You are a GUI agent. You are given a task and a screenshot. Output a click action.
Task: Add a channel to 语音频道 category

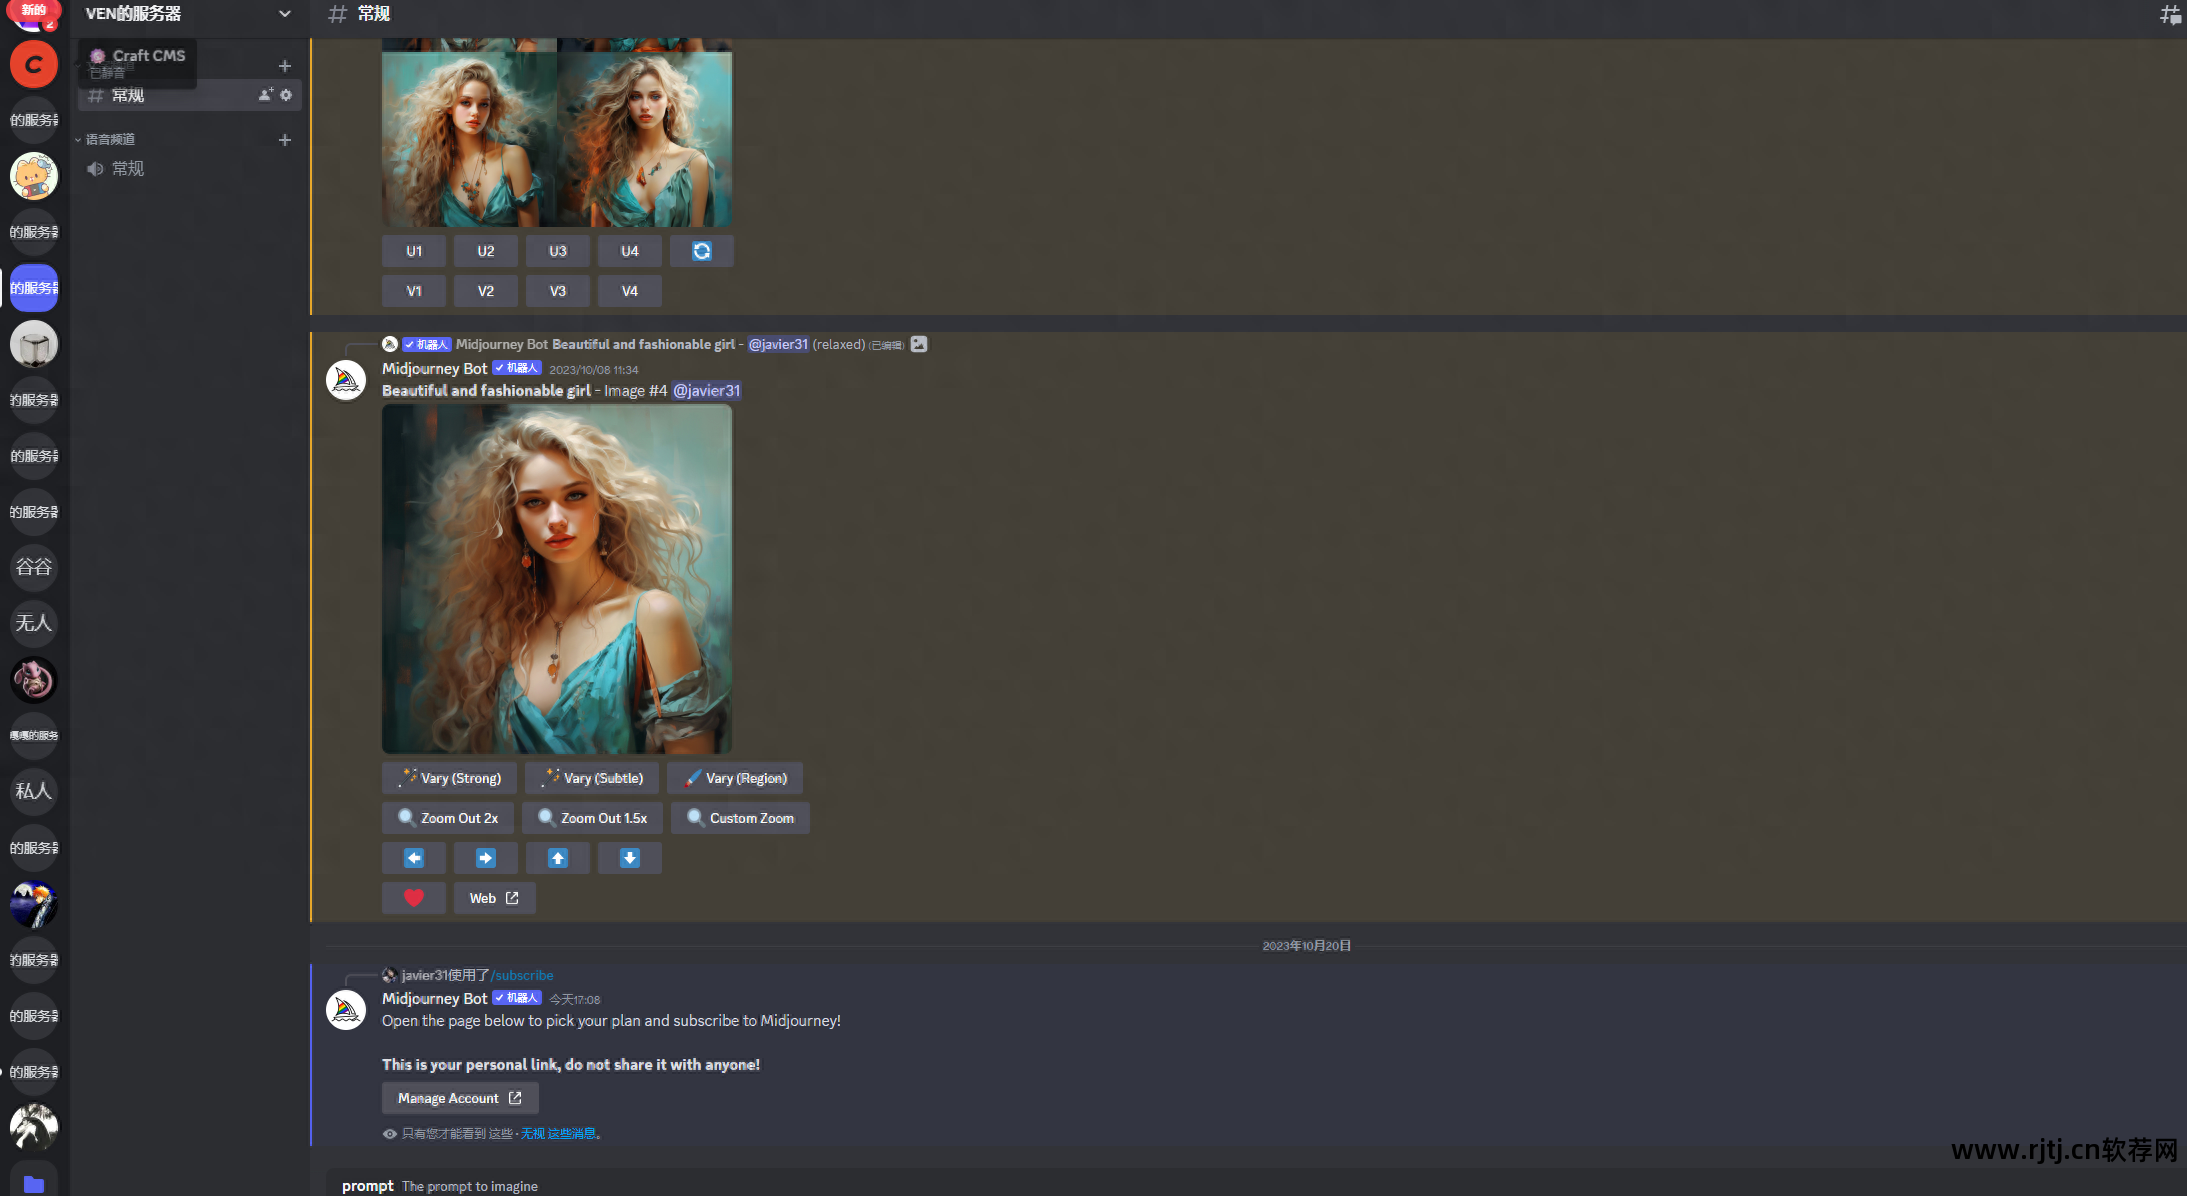(x=284, y=140)
